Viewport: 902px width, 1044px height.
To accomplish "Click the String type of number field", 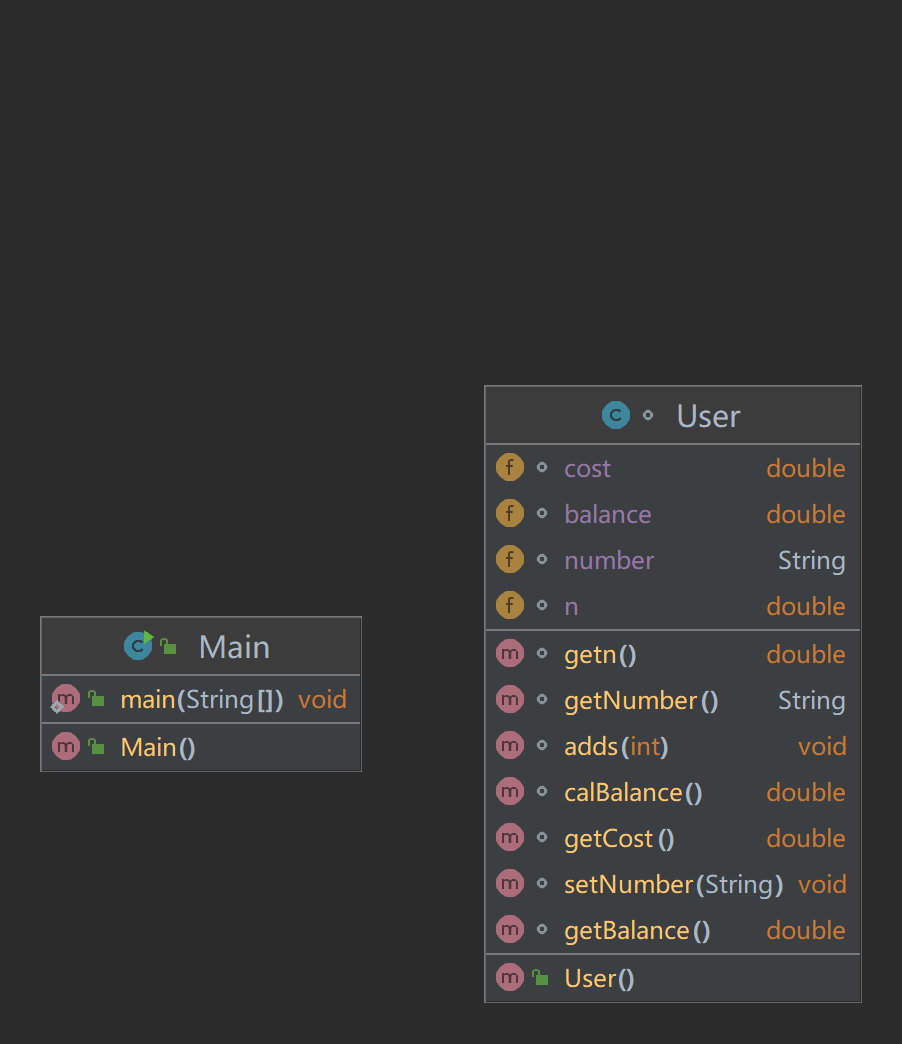I will click(x=811, y=561).
